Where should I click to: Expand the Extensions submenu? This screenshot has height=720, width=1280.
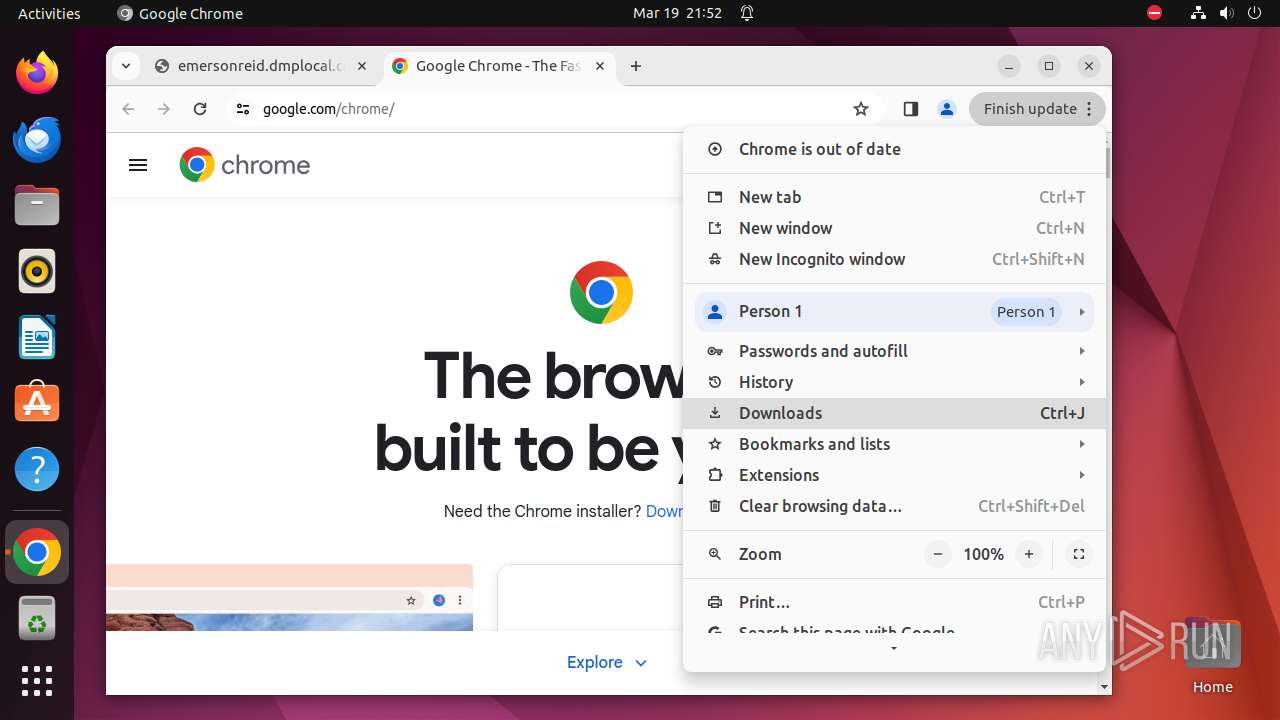point(894,475)
